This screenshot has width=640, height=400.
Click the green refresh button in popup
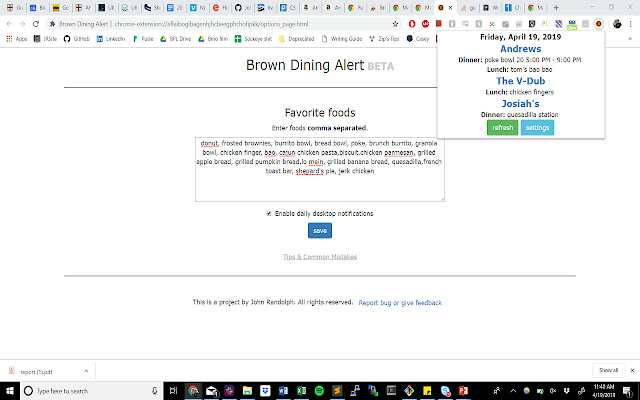pyautogui.click(x=502, y=128)
